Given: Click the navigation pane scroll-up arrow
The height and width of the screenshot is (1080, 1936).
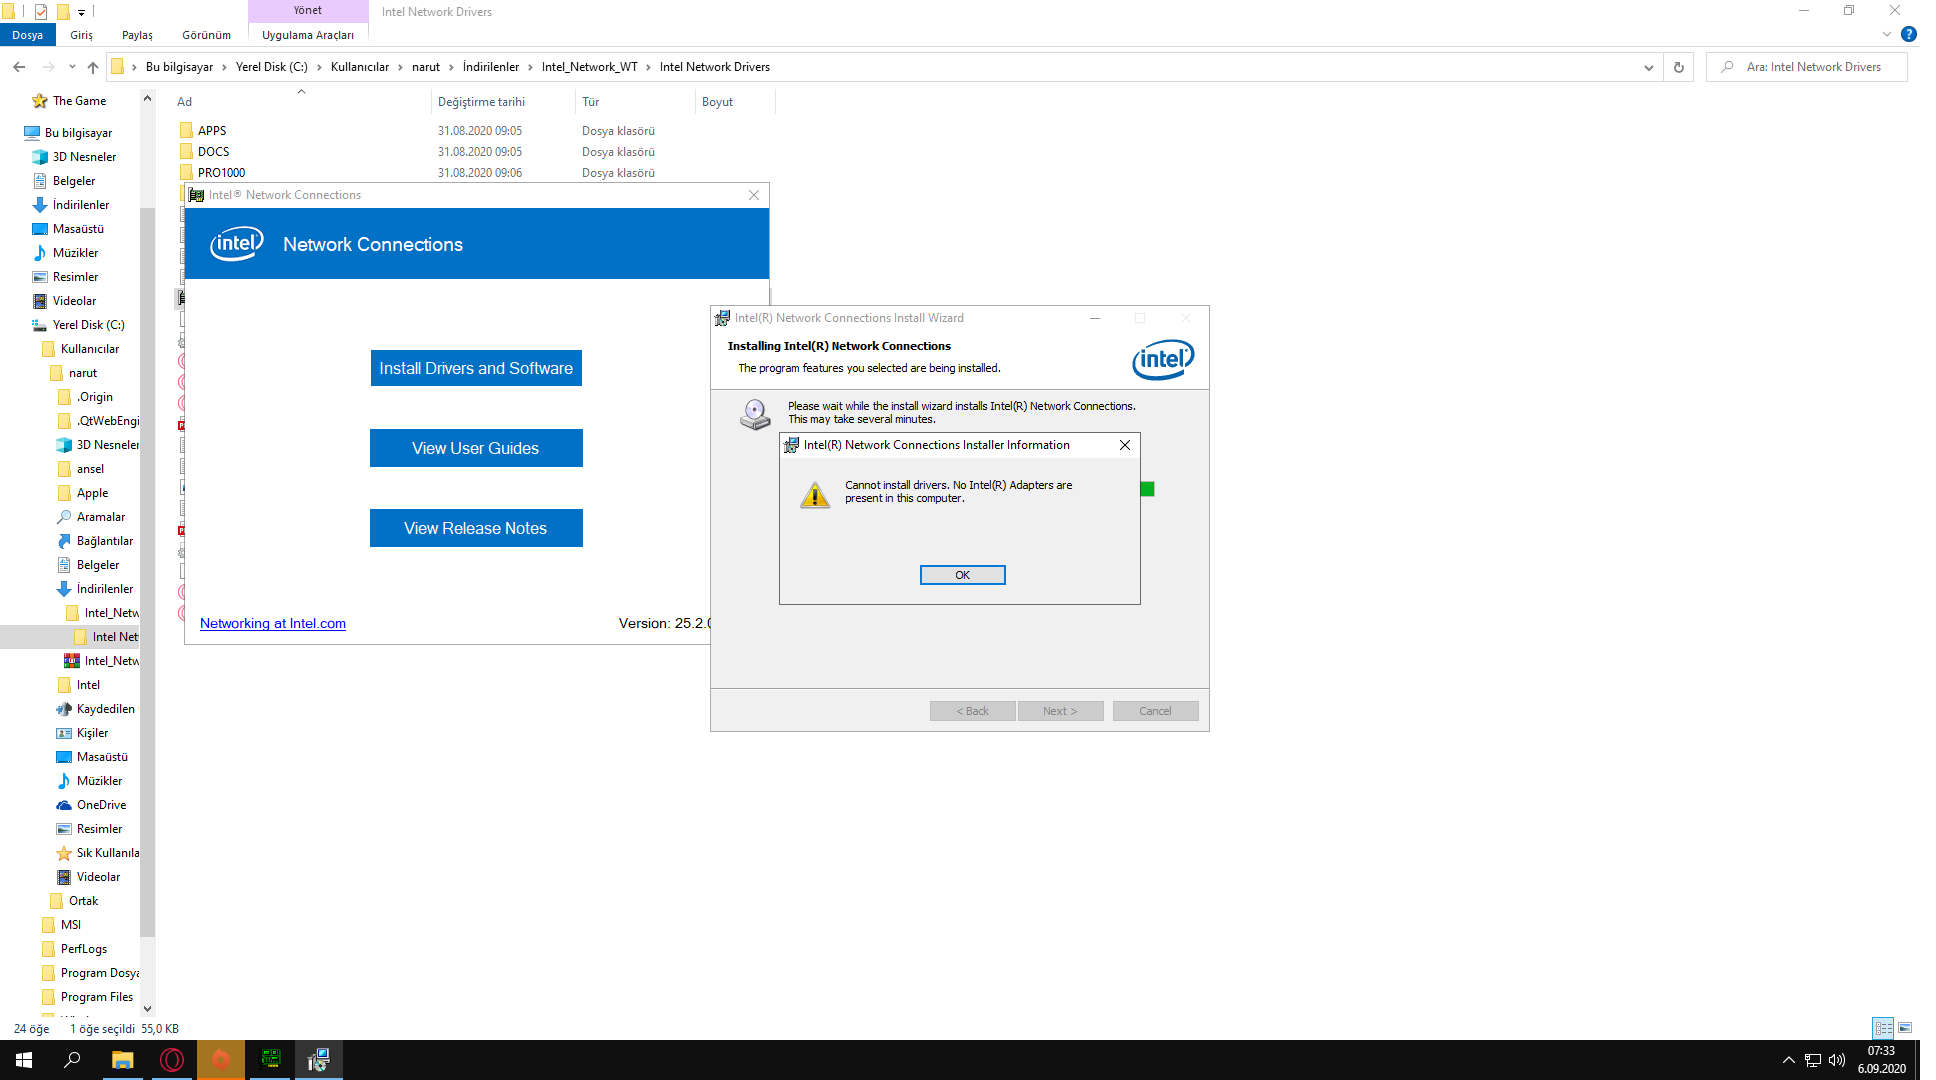Looking at the screenshot, I should pos(148,98).
